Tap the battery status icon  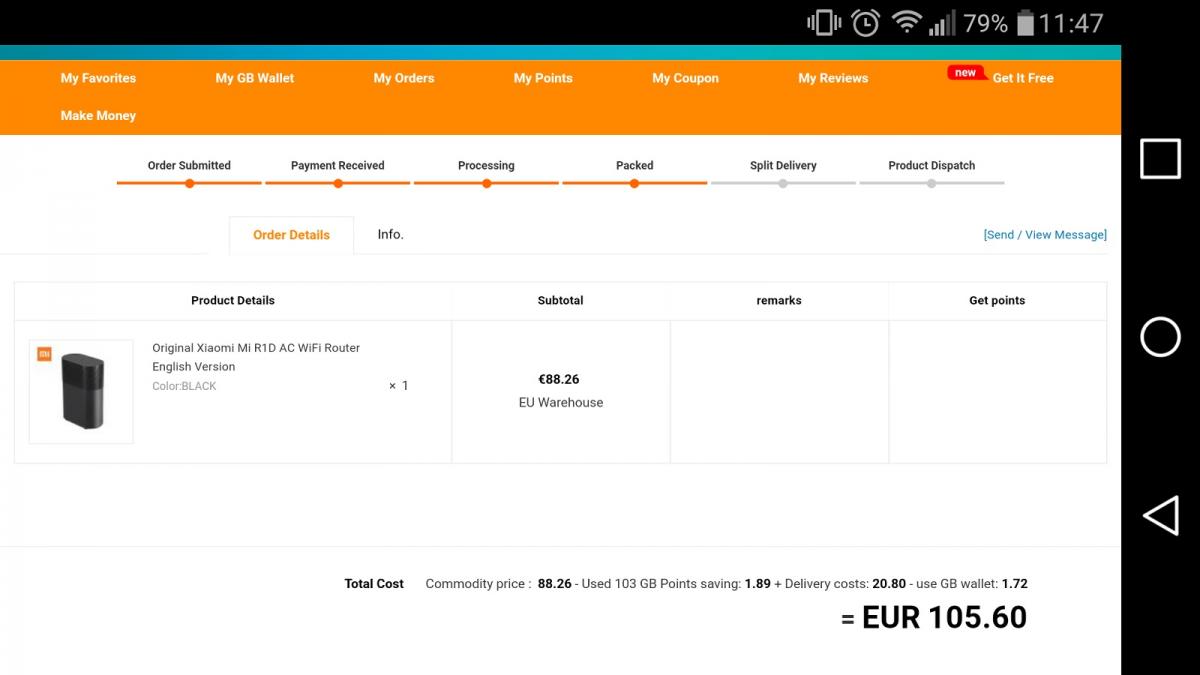[1025, 22]
